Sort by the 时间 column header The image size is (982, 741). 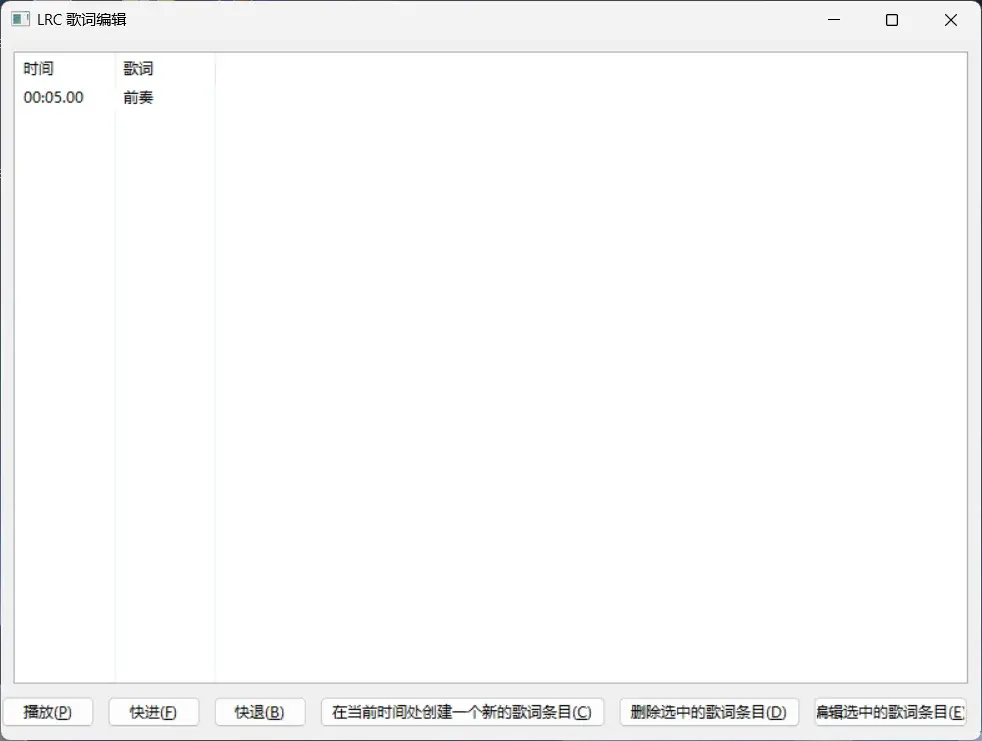(38, 68)
